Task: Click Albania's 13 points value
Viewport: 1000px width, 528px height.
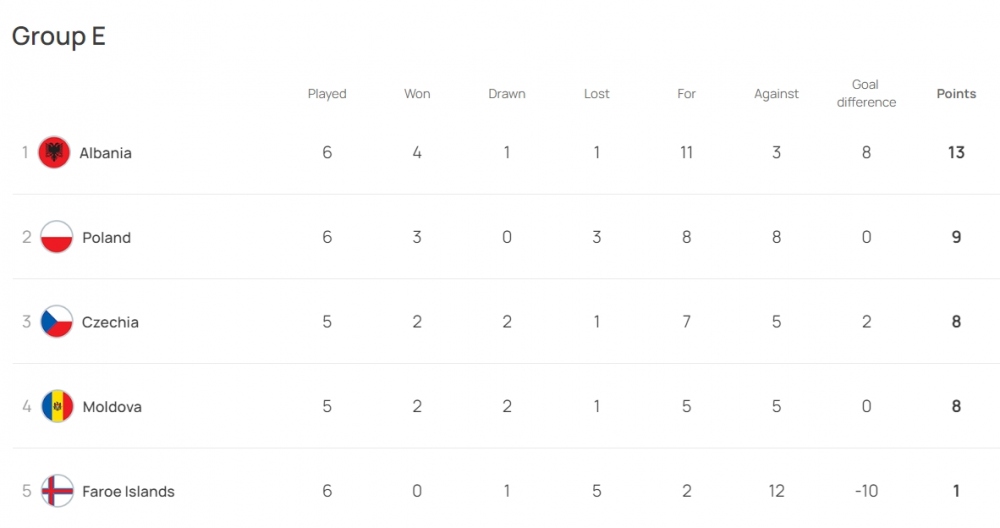Action: click(956, 153)
